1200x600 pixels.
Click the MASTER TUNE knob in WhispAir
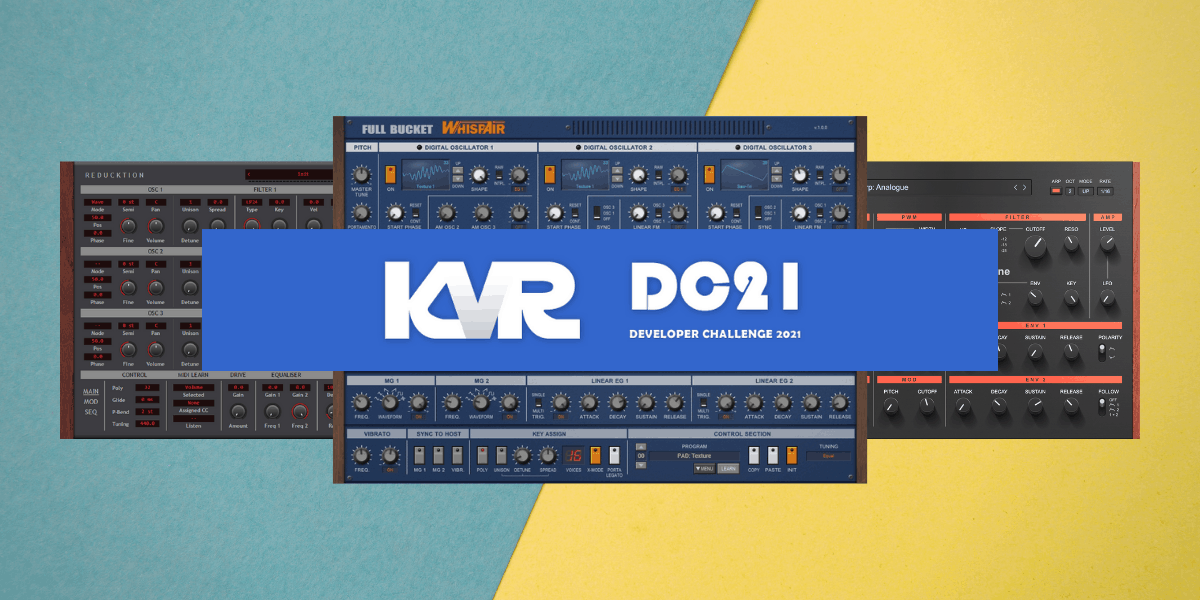[x=360, y=175]
